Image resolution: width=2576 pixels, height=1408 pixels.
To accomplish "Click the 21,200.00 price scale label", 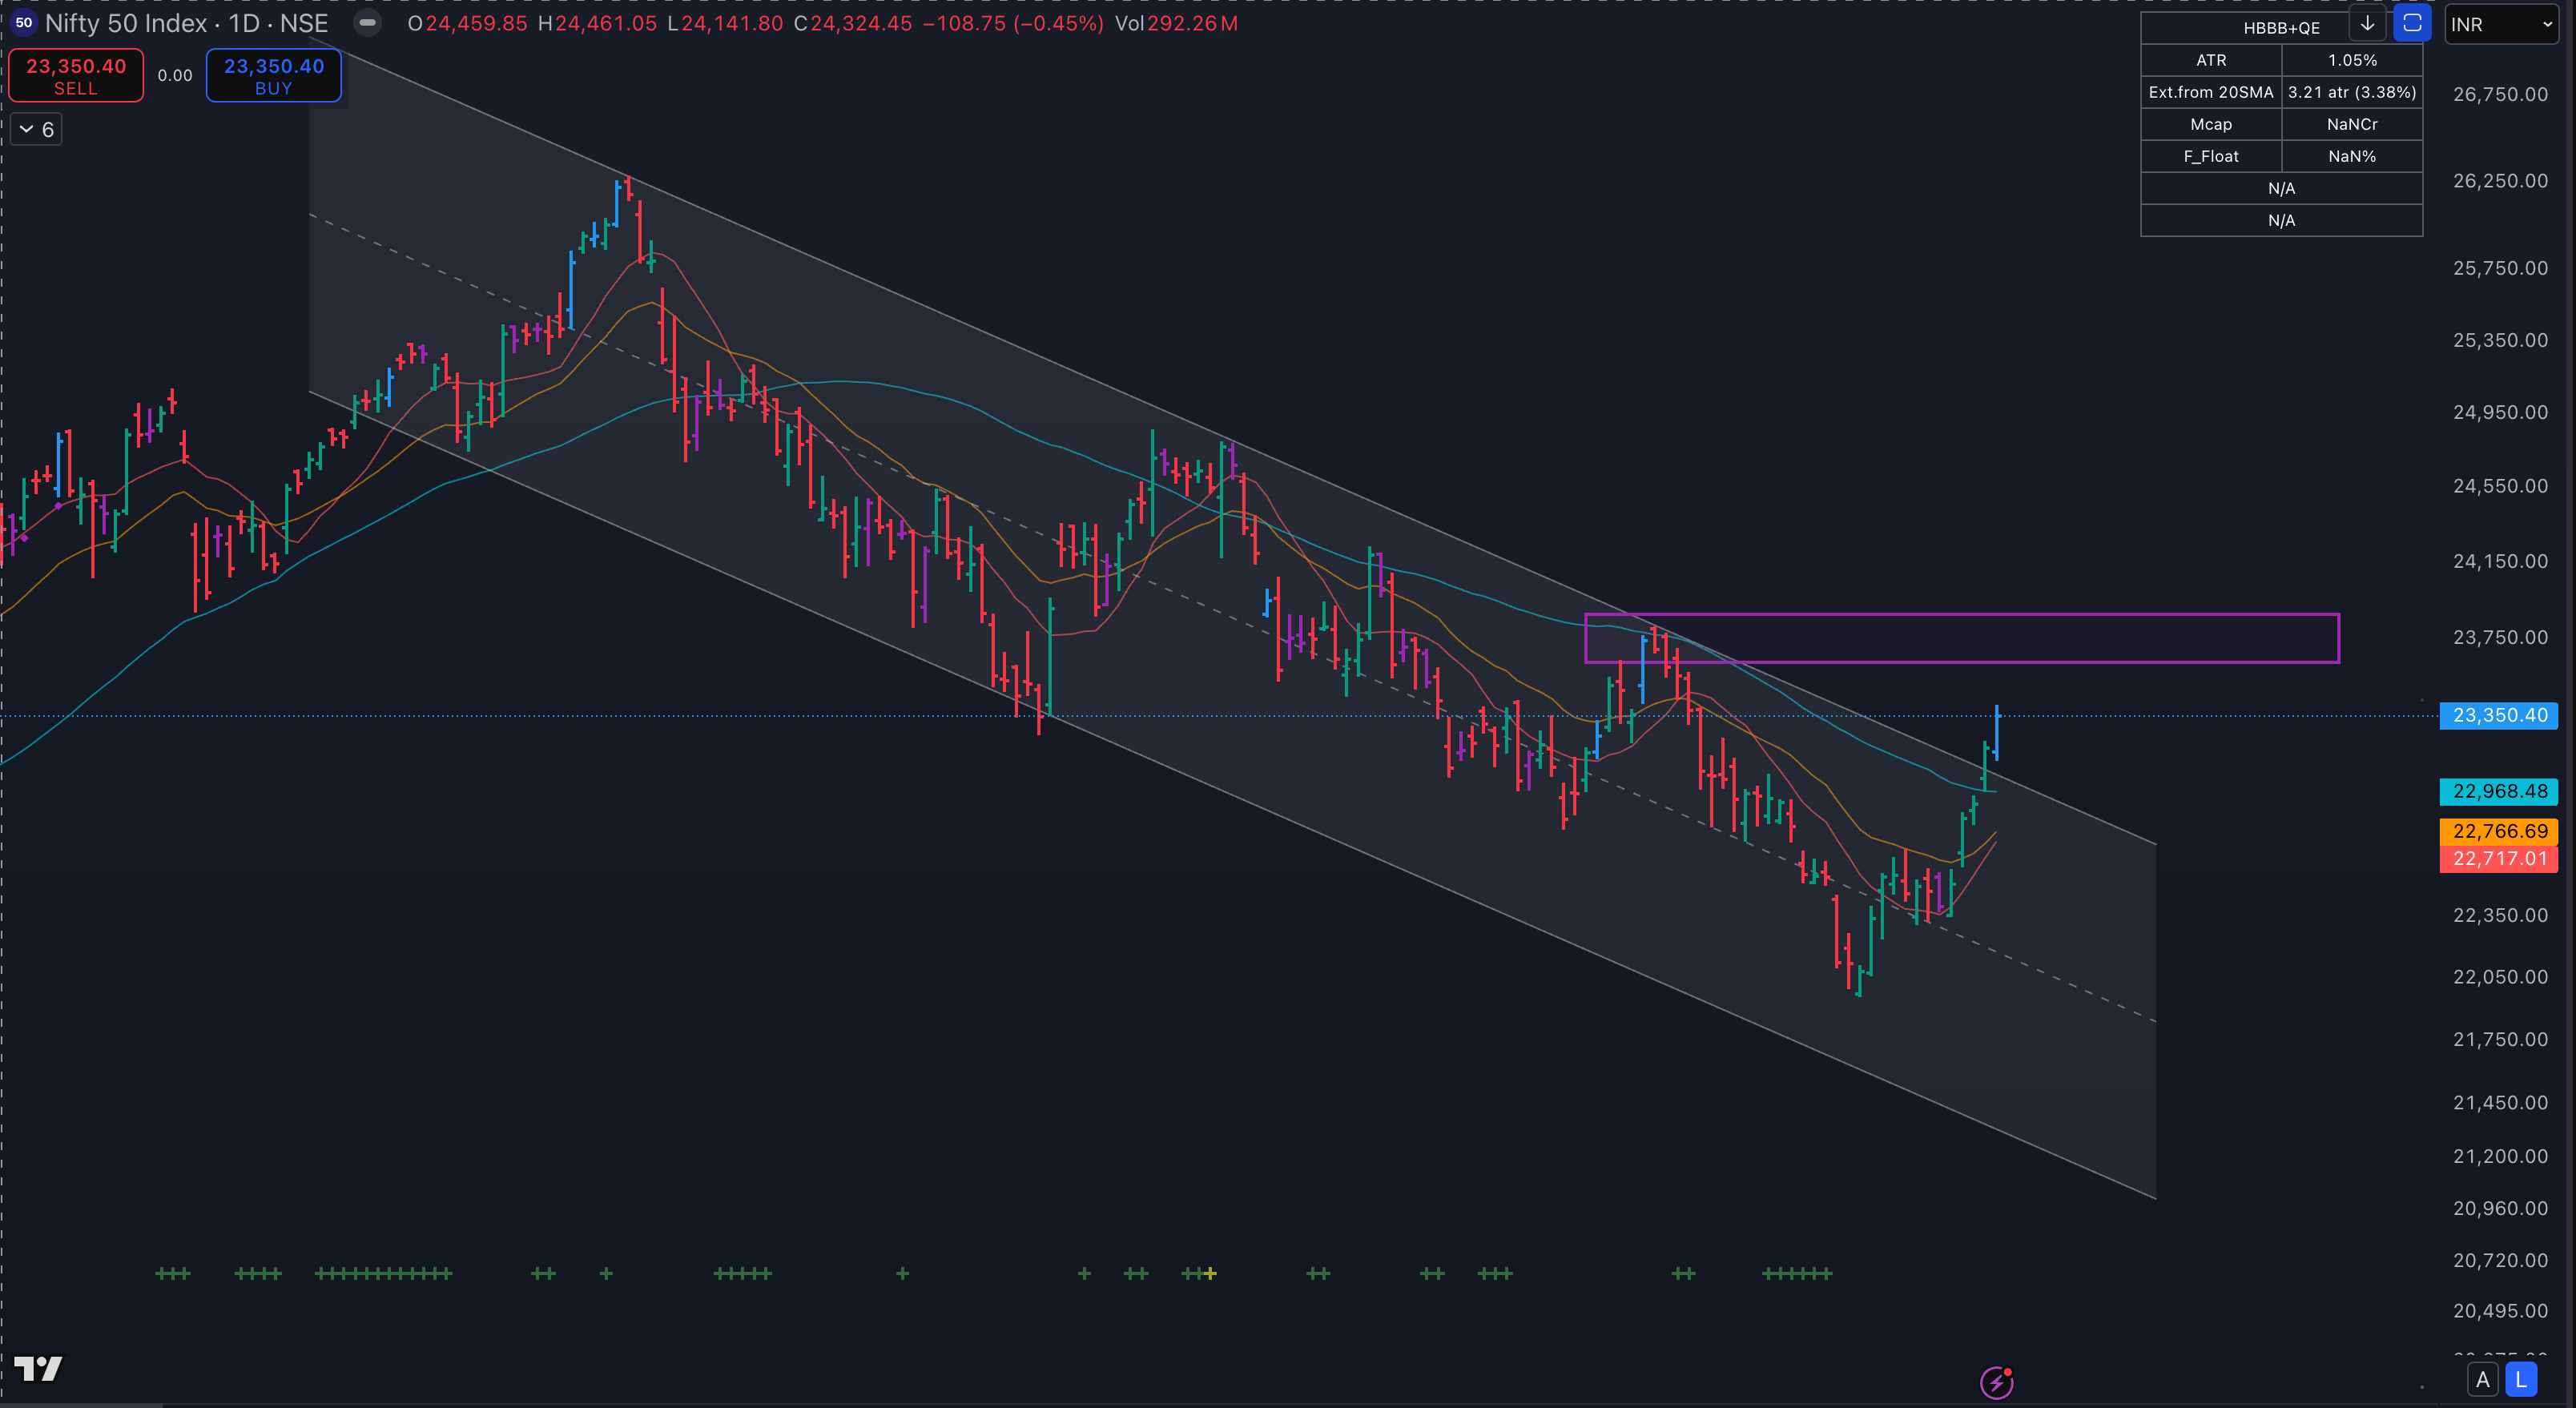I will (2500, 1156).
